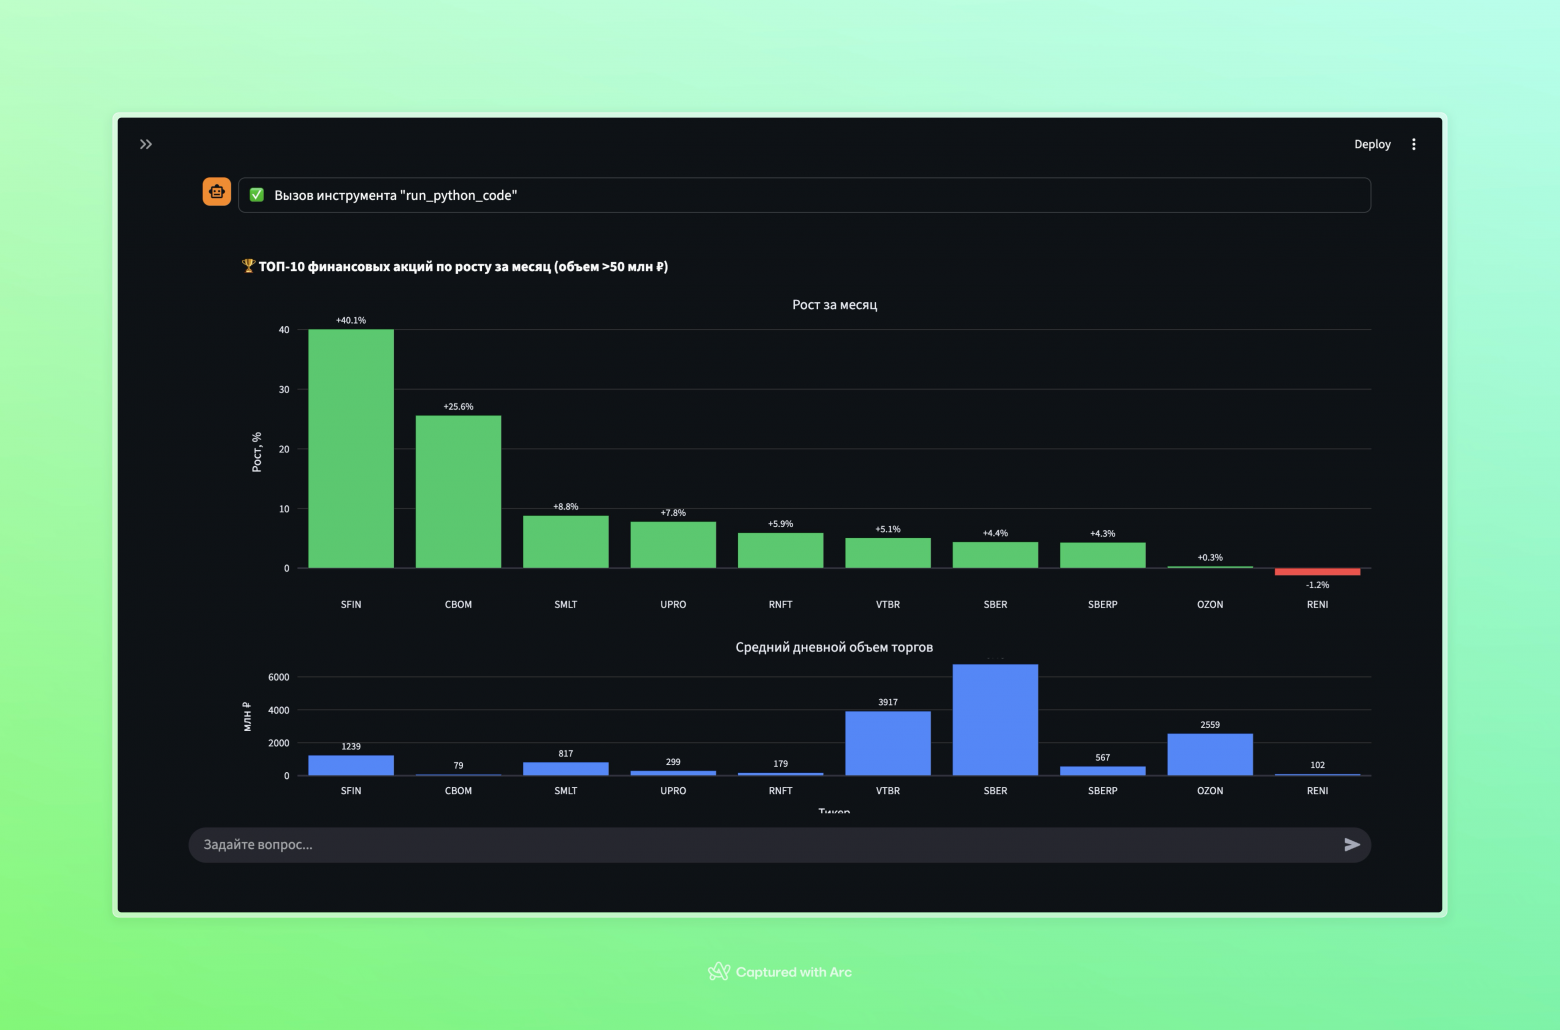
Task: Click the "6000" tick on volume axis
Action: click(x=279, y=678)
